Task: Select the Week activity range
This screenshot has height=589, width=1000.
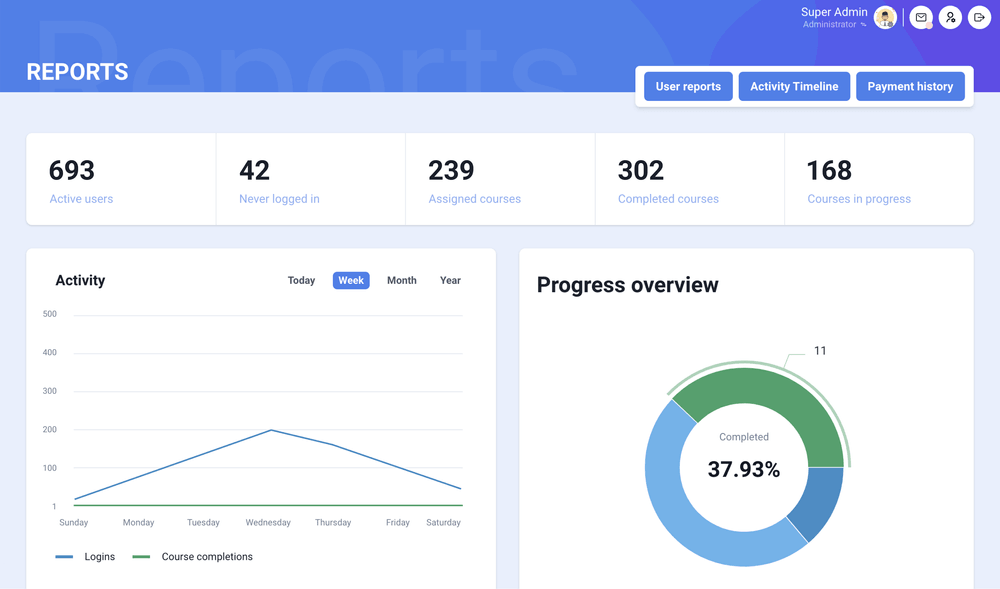Action: (351, 281)
